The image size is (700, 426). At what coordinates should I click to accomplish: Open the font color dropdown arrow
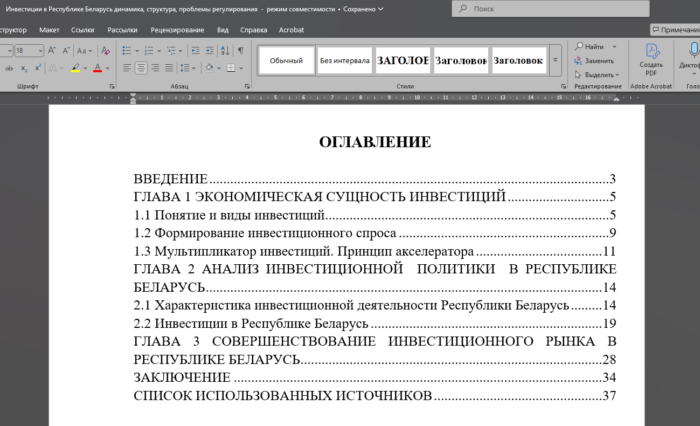(108, 68)
